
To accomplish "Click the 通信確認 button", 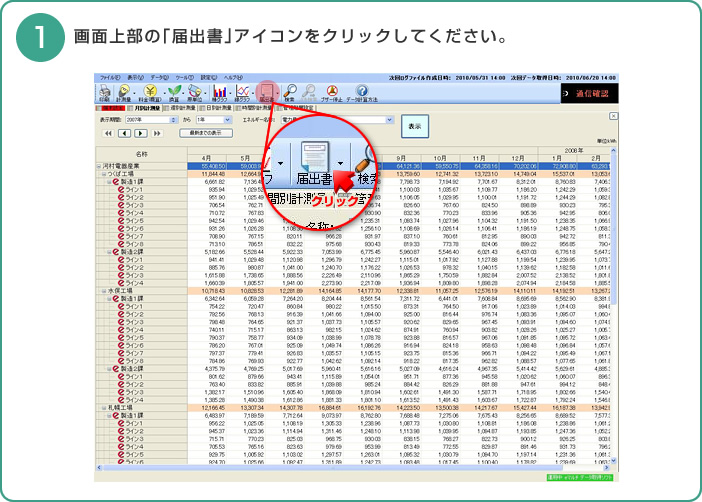I will [x=589, y=93].
